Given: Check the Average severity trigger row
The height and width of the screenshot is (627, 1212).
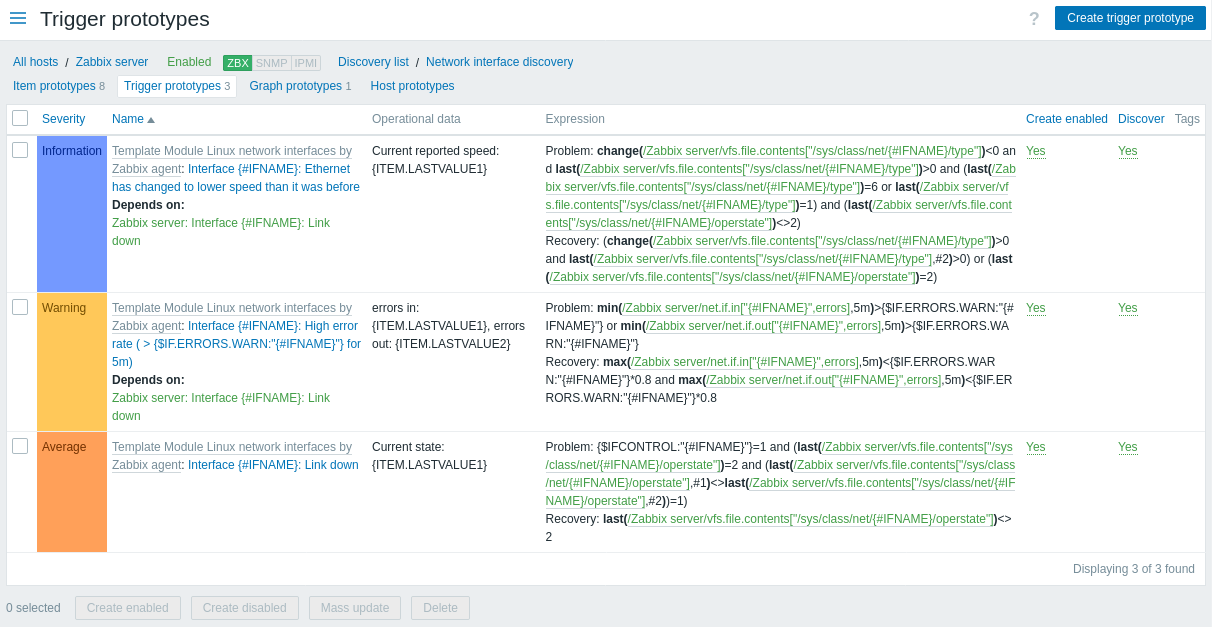Looking at the screenshot, I should pyautogui.click(x=20, y=446).
